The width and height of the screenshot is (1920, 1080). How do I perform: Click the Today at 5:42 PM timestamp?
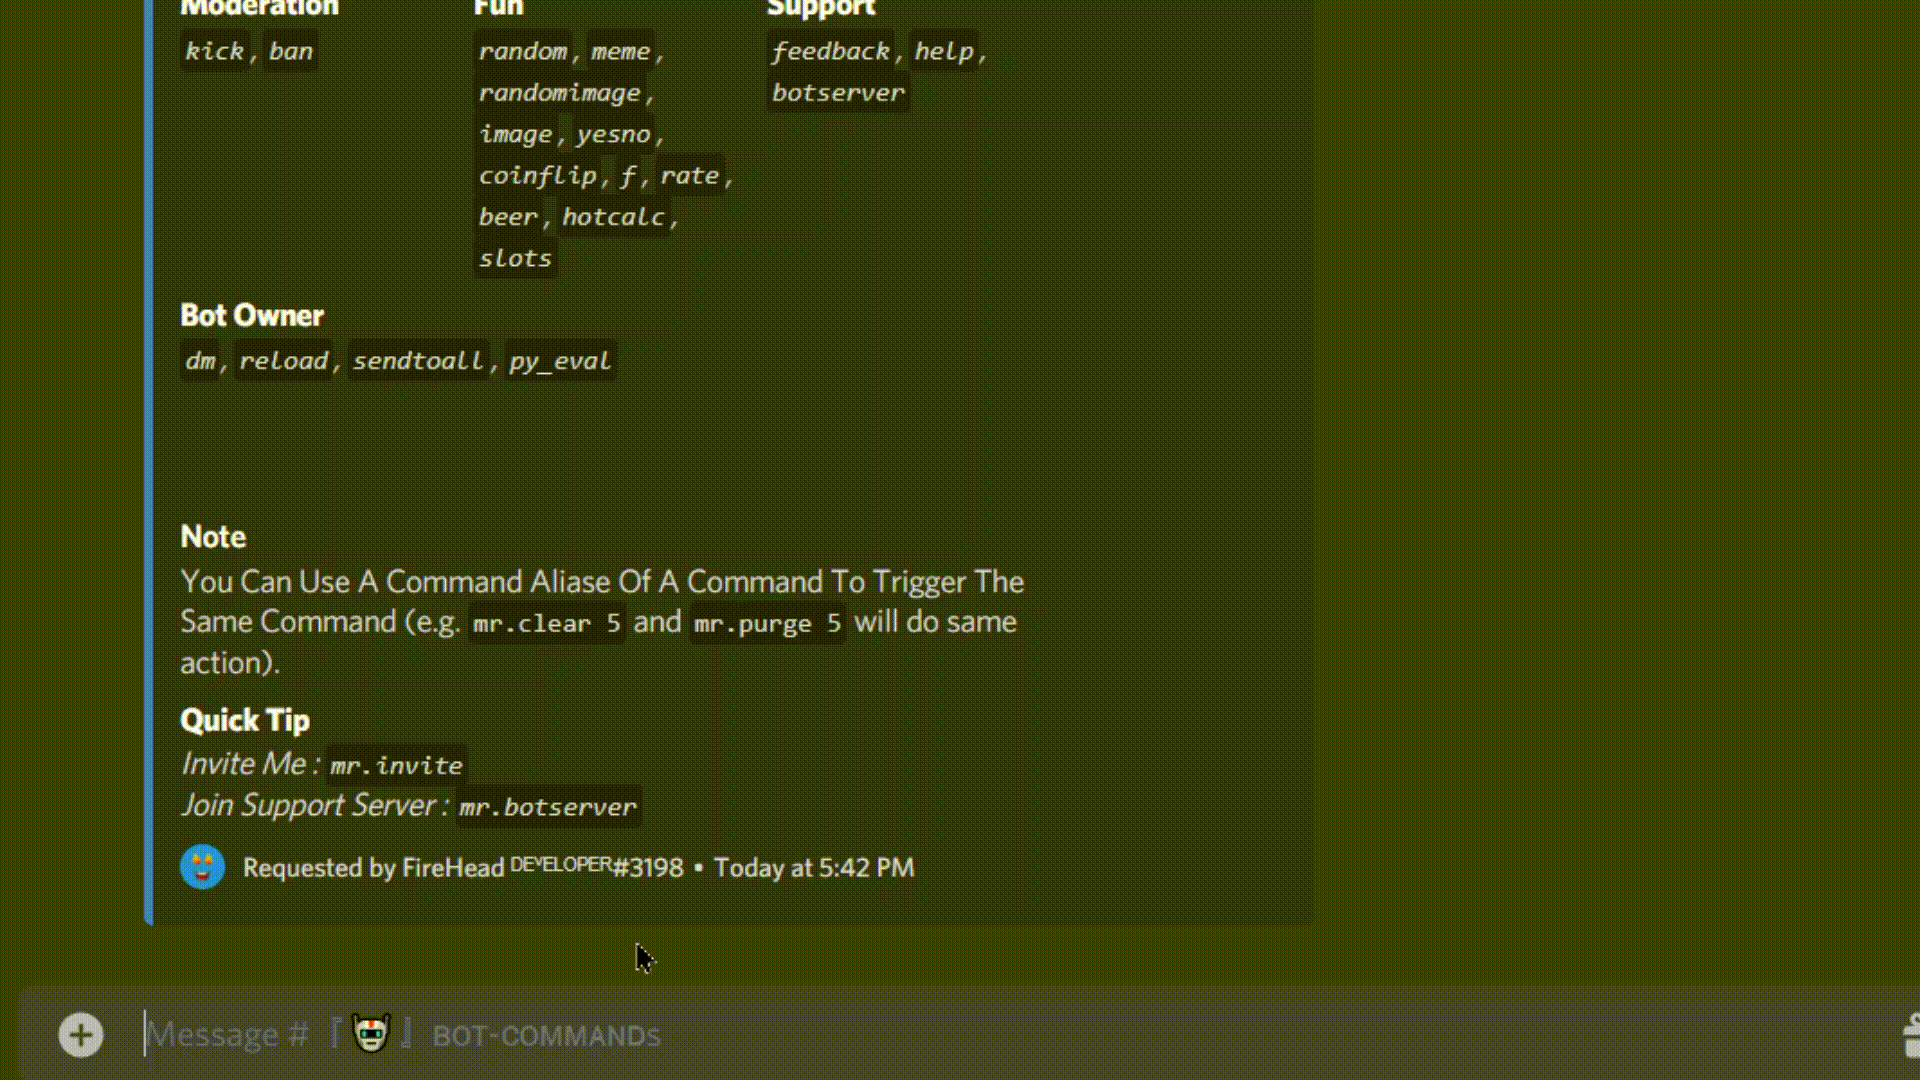pyautogui.click(x=813, y=867)
